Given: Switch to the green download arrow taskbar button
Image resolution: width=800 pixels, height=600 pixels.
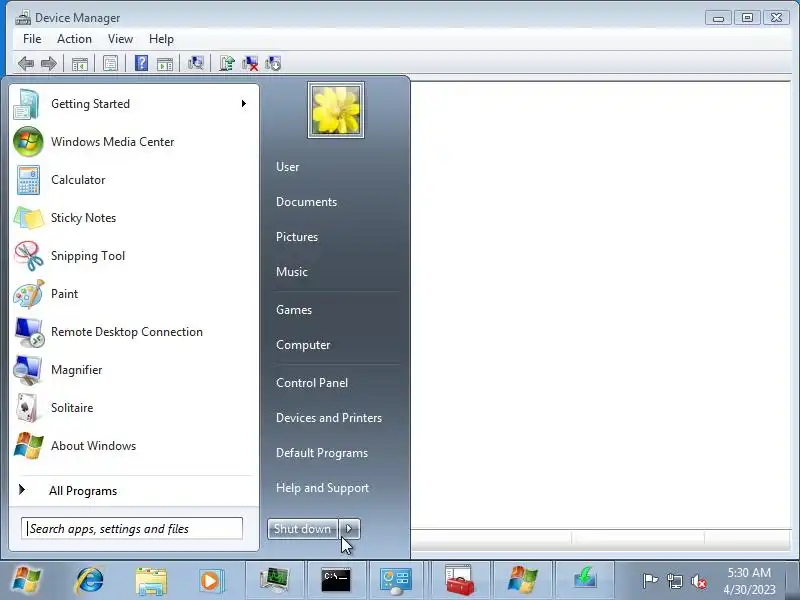Looking at the screenshot, I should pyautogui.click(x=585, y=580).
